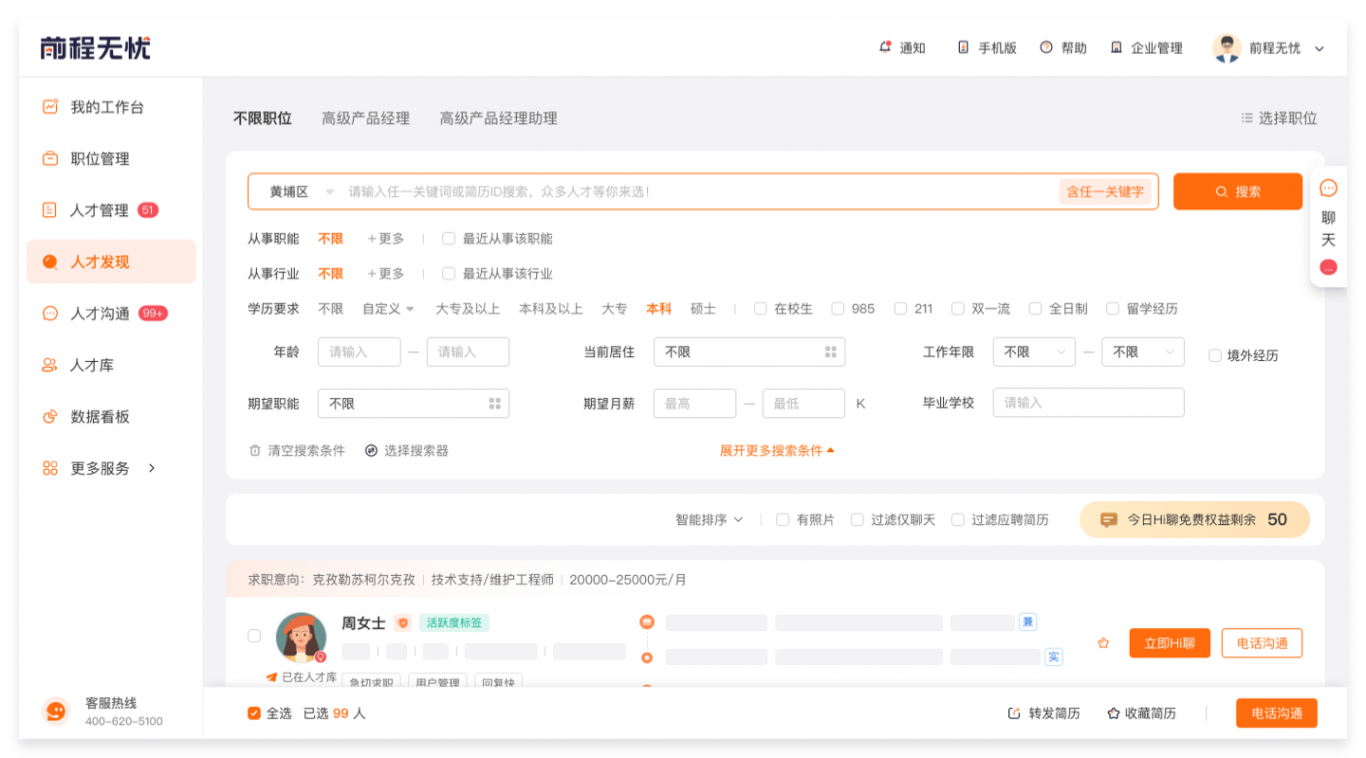
Task: Select 硕士 education option
Action: tap(703, 309)
